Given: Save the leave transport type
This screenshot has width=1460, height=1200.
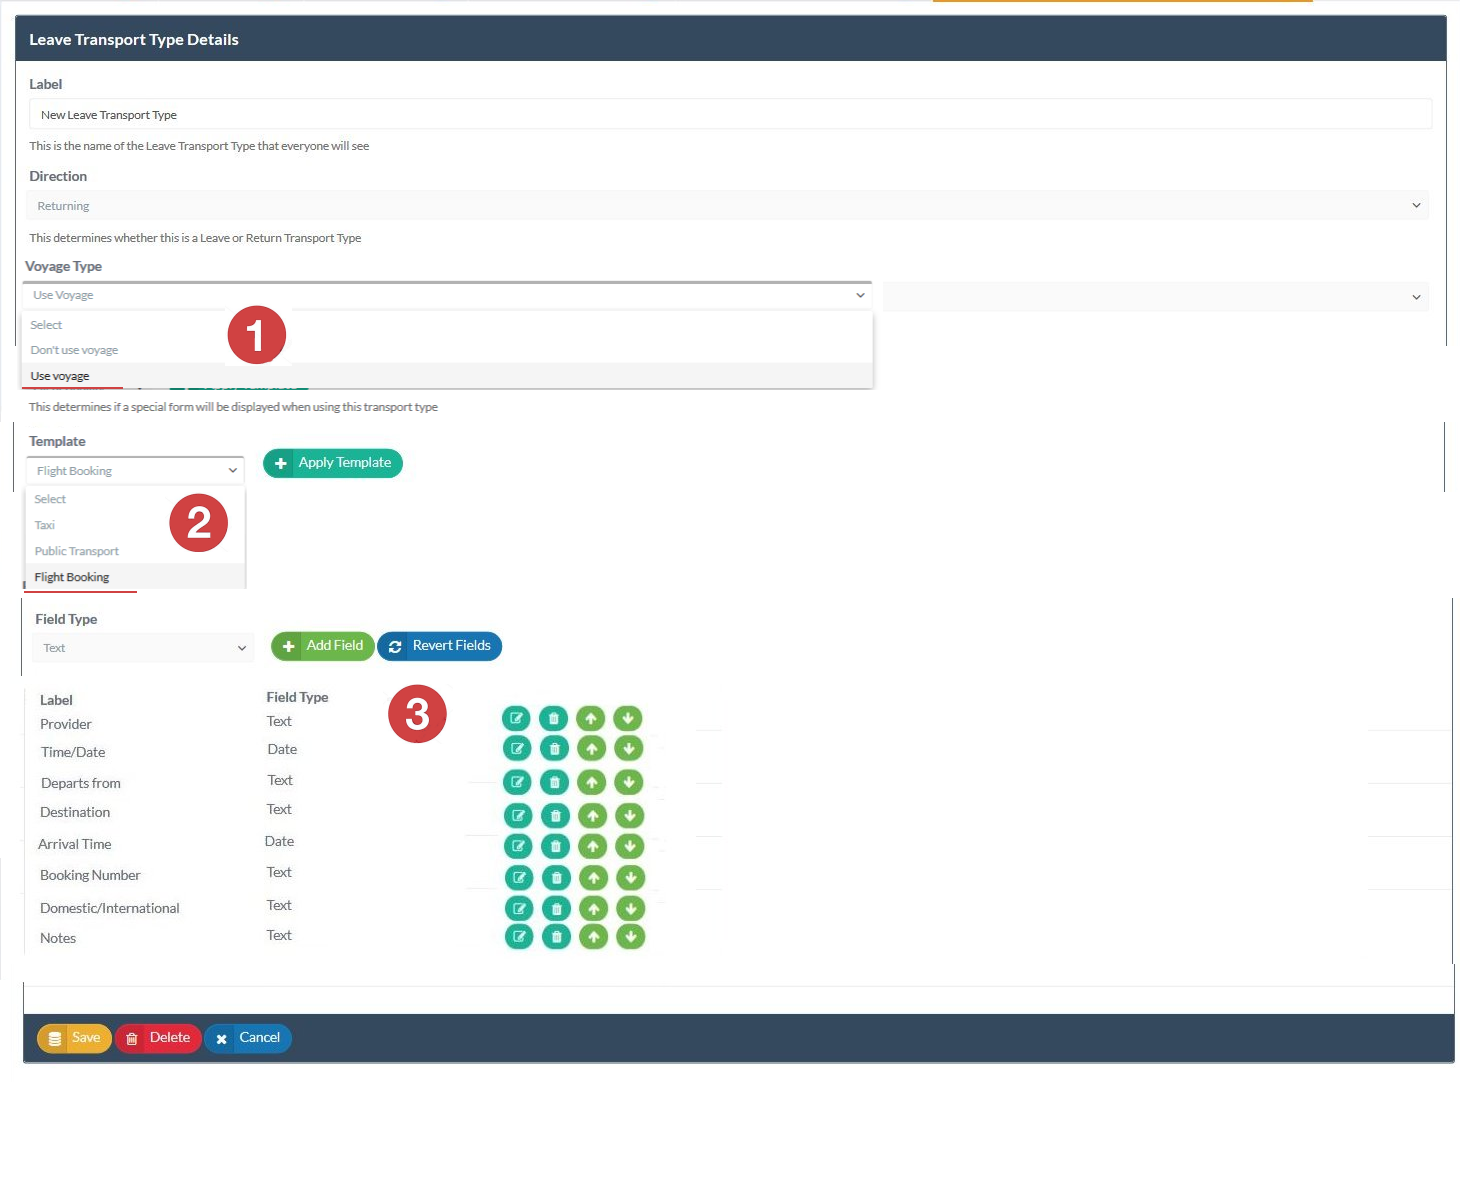Looking at the screenshot, I should pyautogui.click(x=74, y=1038).
